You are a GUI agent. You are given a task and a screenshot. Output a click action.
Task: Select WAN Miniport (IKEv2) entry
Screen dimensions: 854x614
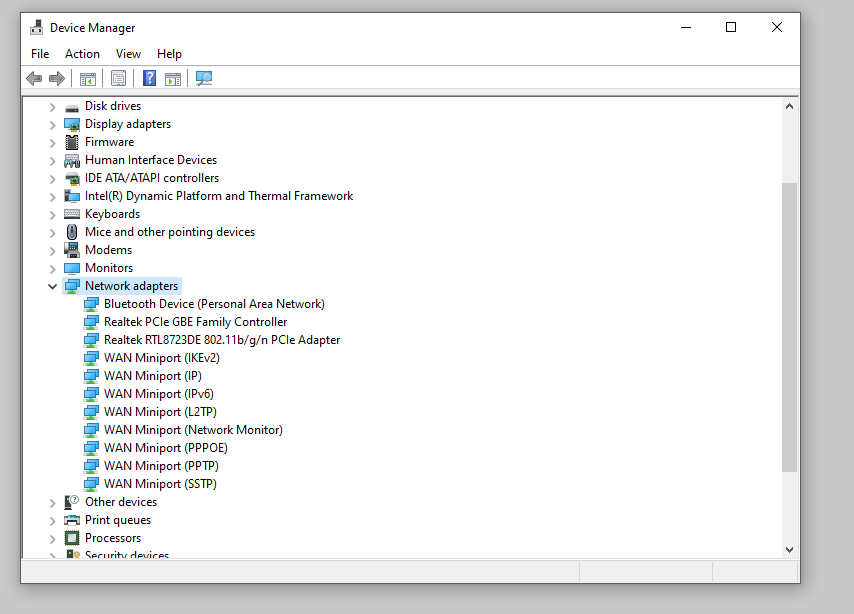coord(162,358)
